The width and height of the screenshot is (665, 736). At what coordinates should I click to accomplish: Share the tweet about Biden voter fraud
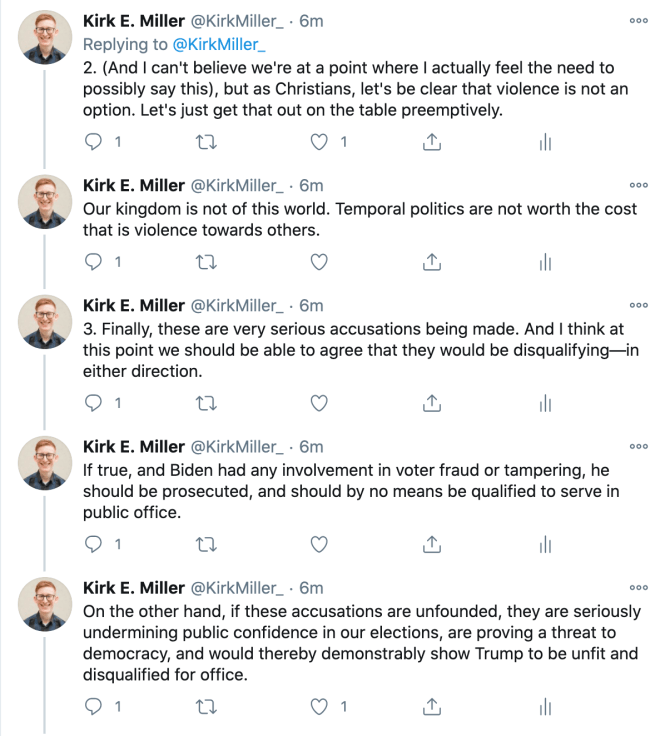point(432,545)
